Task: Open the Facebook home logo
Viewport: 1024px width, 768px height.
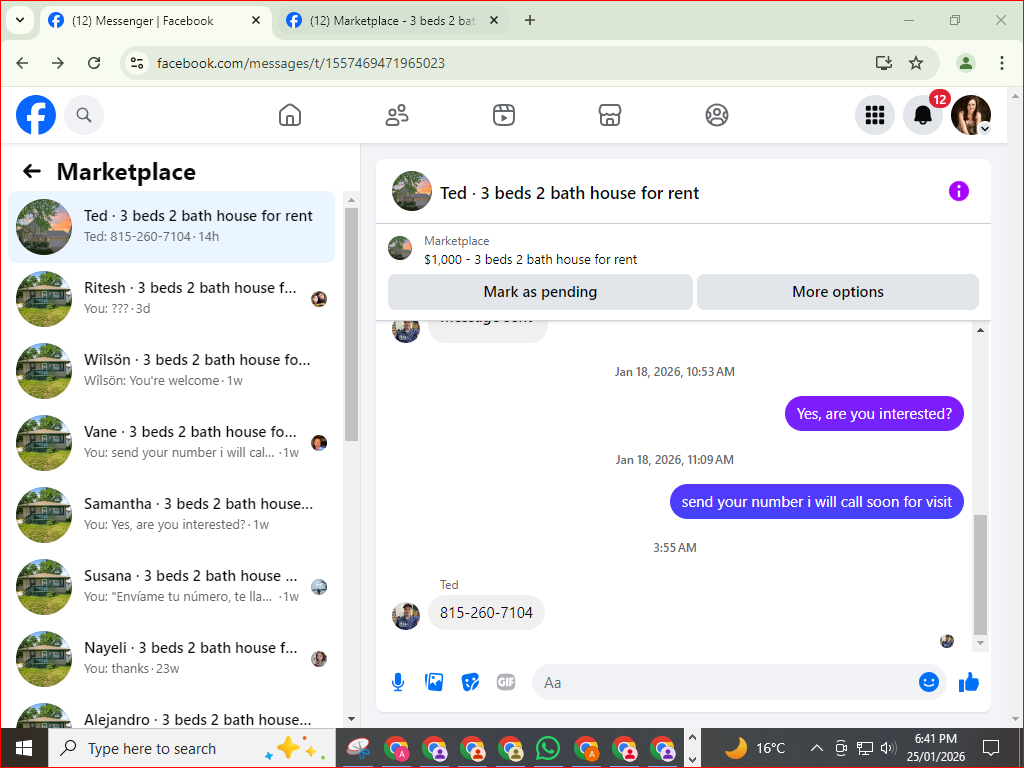Action: [36, 115]
